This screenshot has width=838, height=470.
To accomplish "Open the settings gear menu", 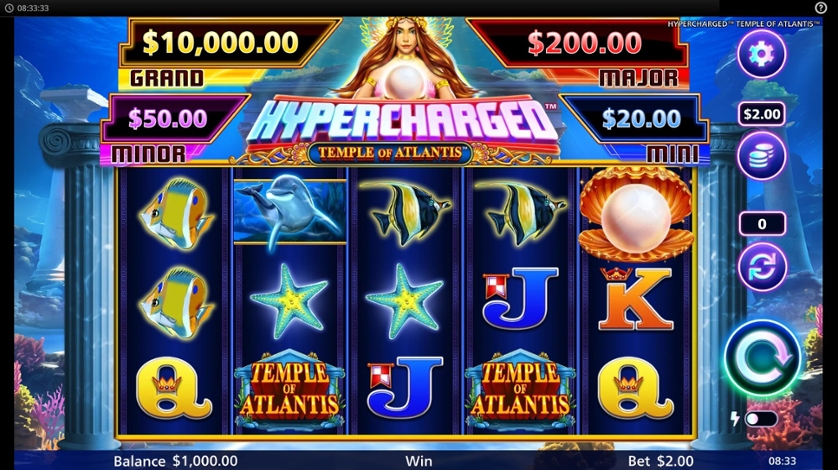I will [x=762, y=53].
